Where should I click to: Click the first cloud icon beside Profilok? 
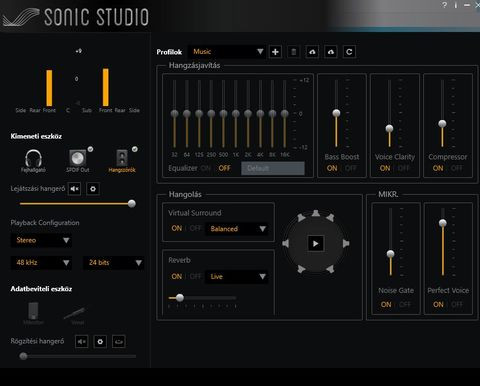tap(312, 52)
